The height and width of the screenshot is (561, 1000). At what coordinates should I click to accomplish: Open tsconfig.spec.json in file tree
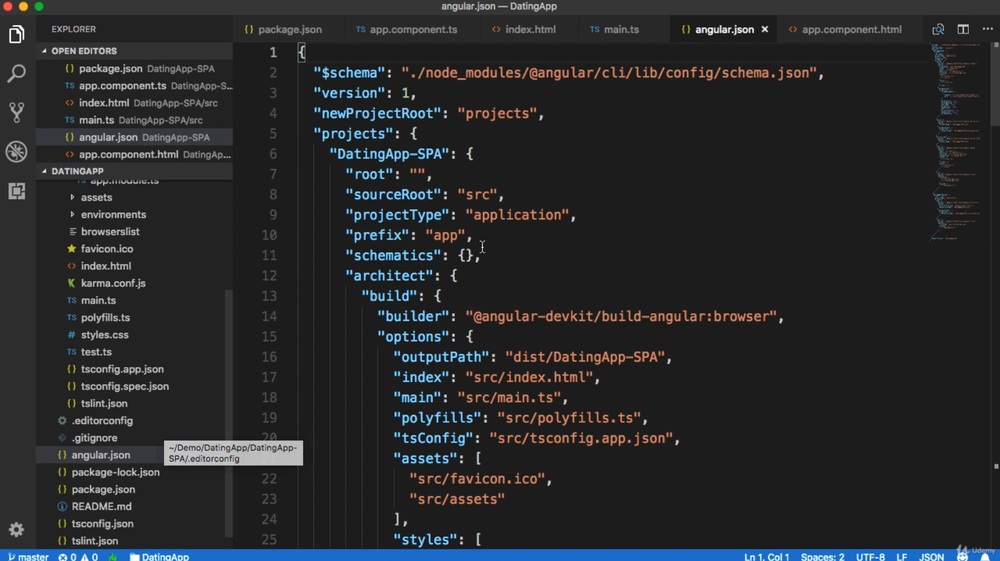(124, 387)
